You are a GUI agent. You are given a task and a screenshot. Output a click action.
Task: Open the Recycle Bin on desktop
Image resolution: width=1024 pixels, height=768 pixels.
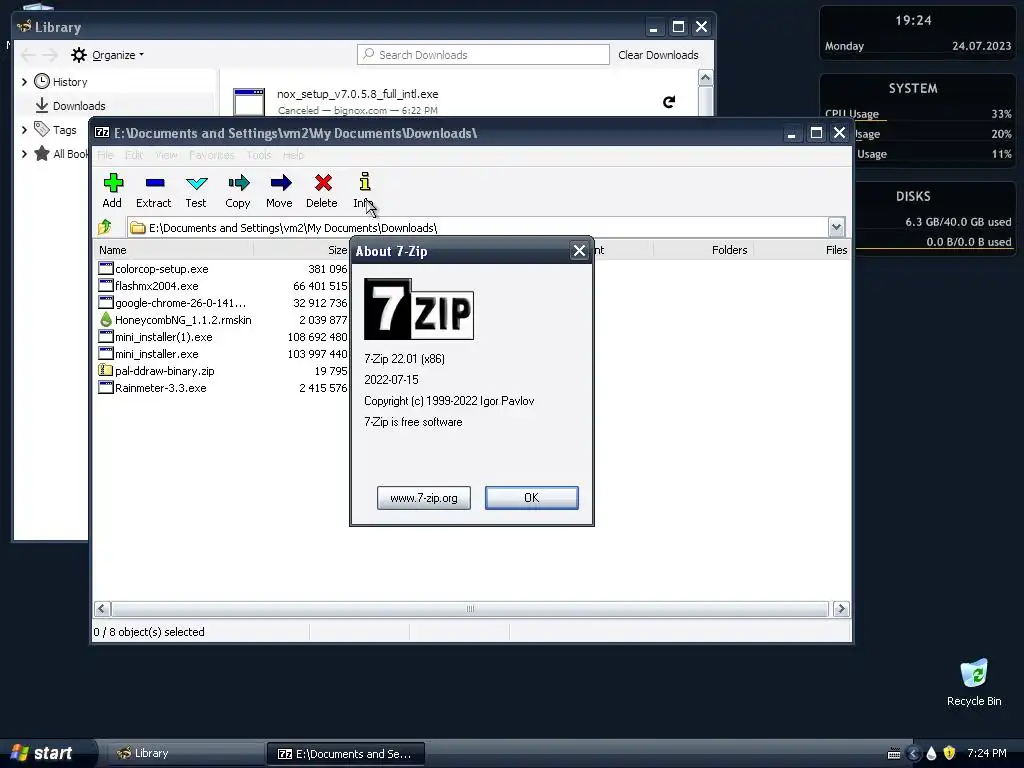point(974,682)
